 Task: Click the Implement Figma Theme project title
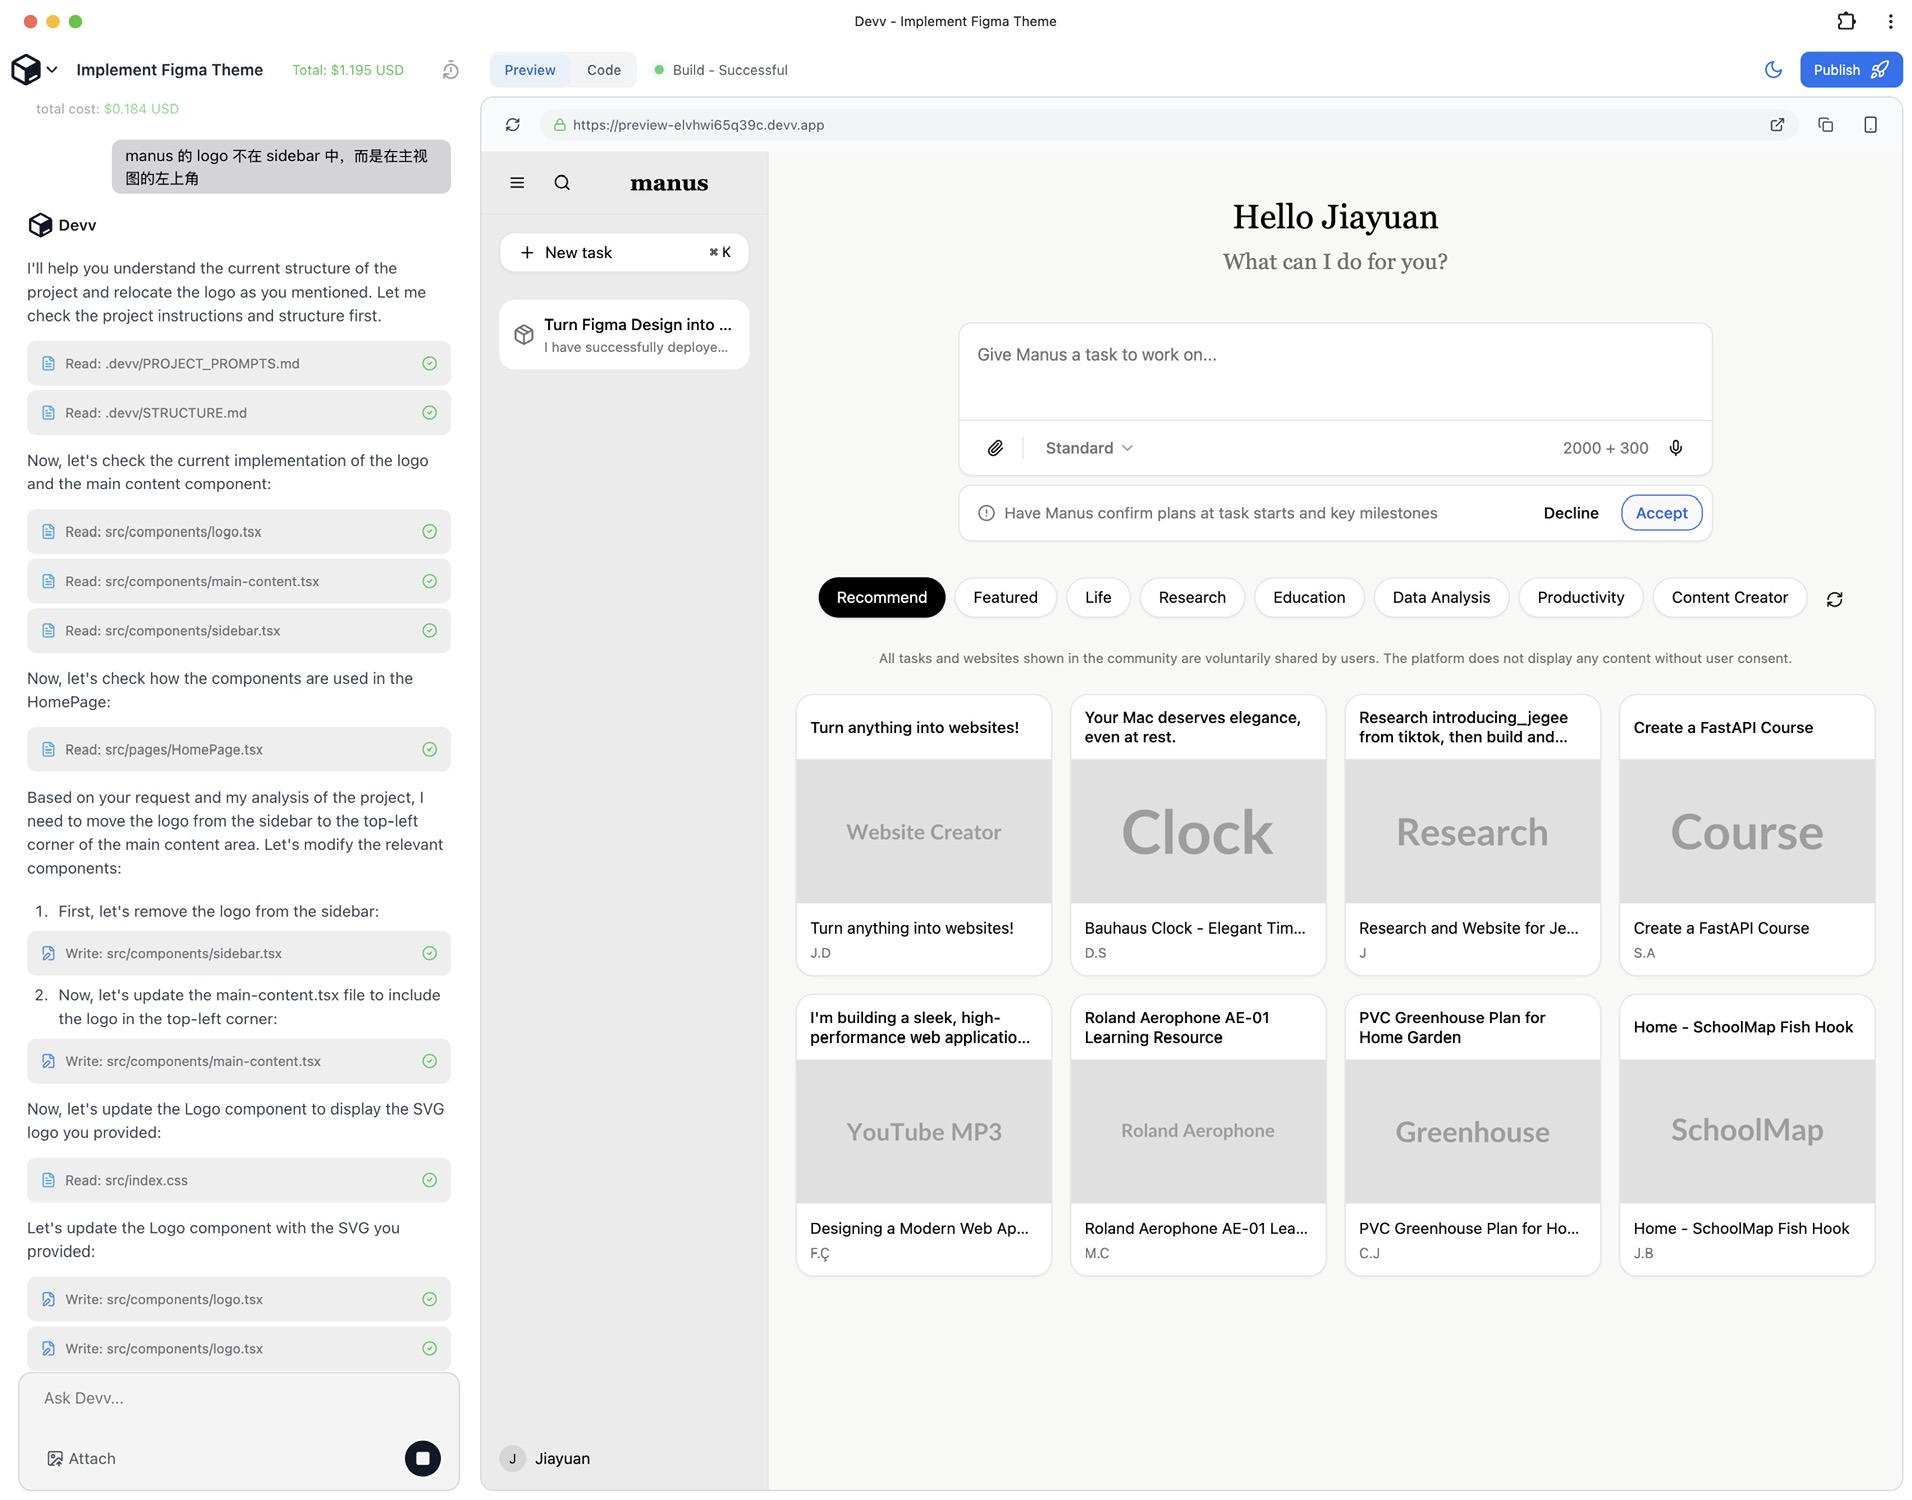point(169,70)
